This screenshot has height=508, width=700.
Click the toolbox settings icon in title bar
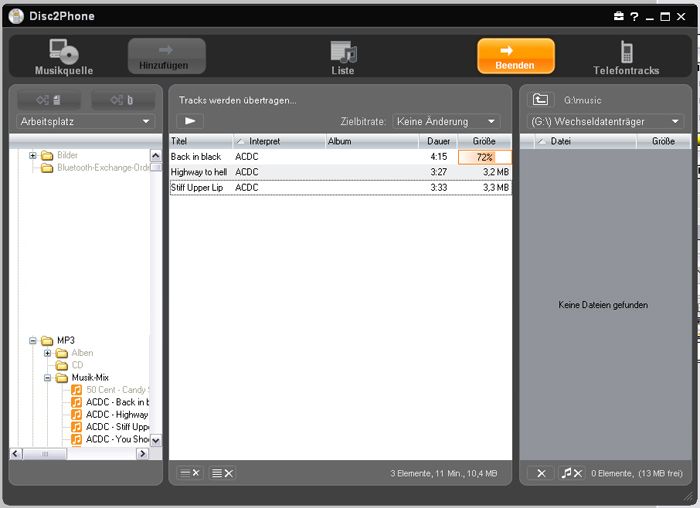[619, 17]
